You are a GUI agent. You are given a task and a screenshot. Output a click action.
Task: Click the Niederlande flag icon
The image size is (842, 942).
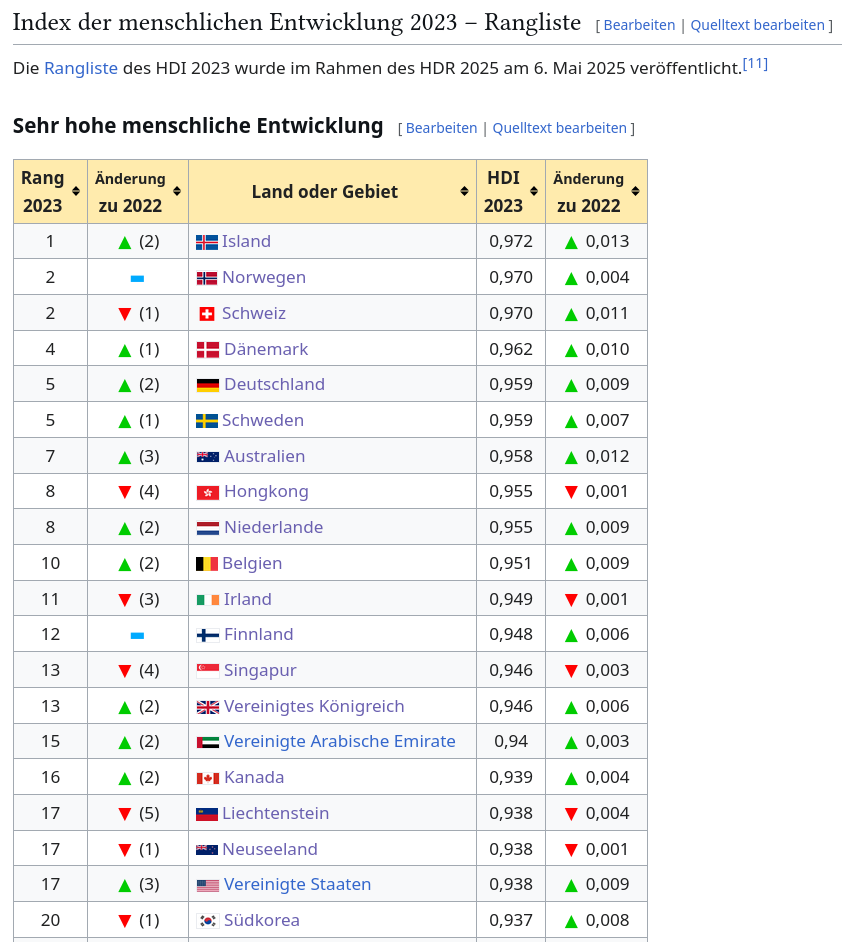tap(208, 528)
